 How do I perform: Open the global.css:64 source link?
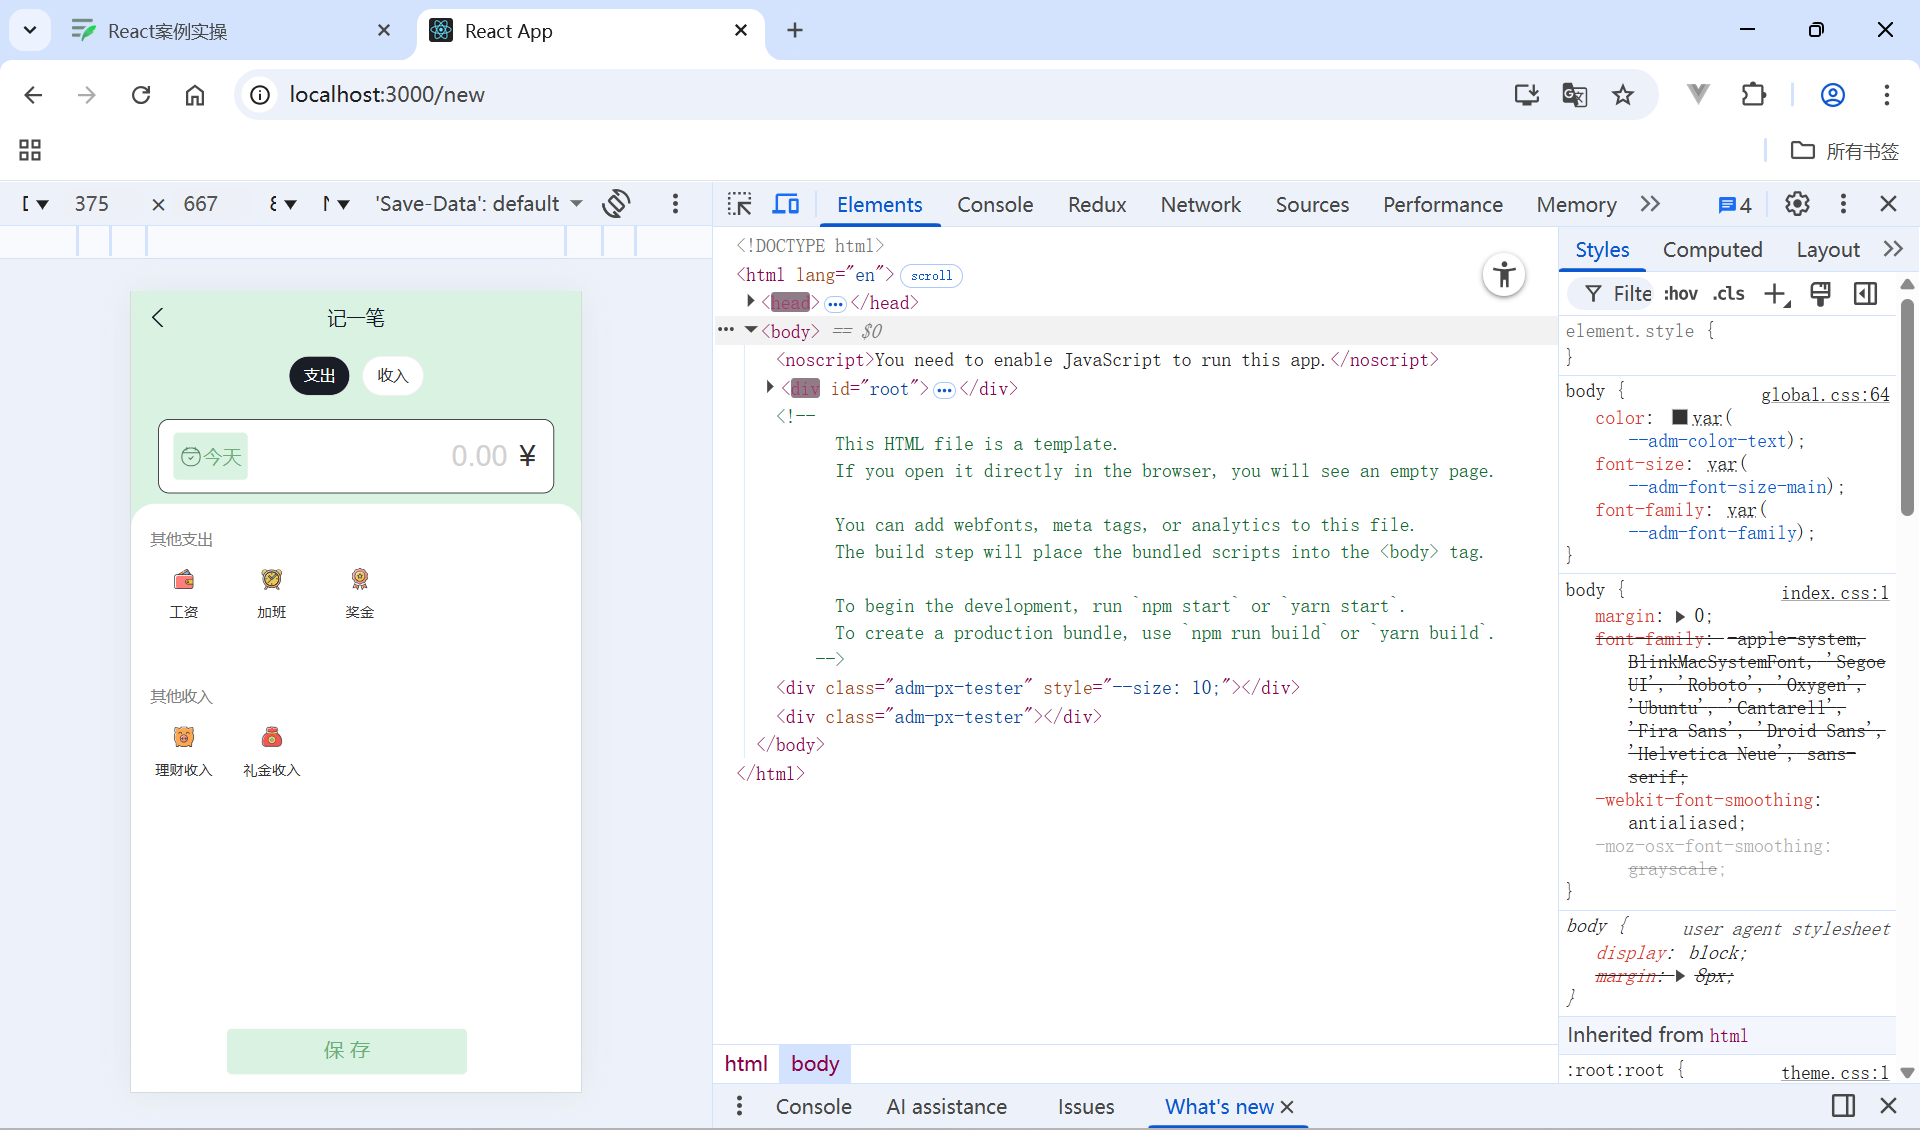tap(1825, 395)
